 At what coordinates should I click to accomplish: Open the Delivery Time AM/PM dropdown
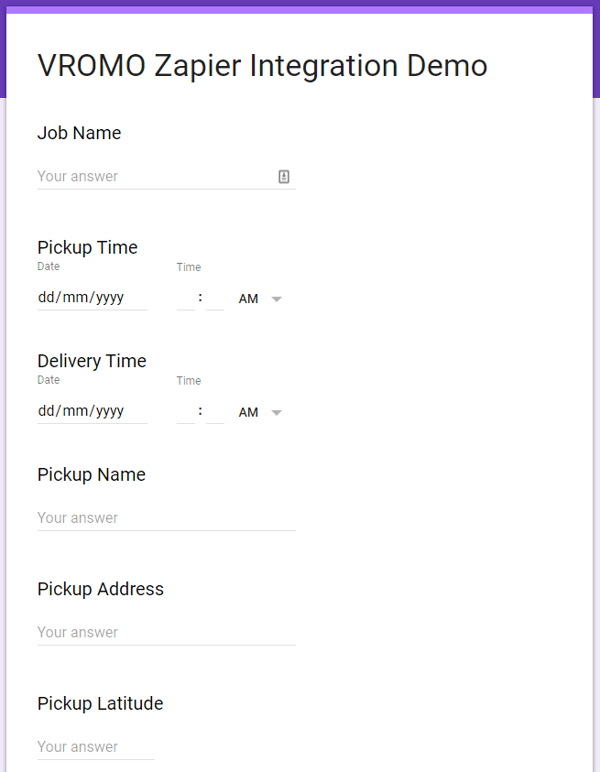click(260, 412)
